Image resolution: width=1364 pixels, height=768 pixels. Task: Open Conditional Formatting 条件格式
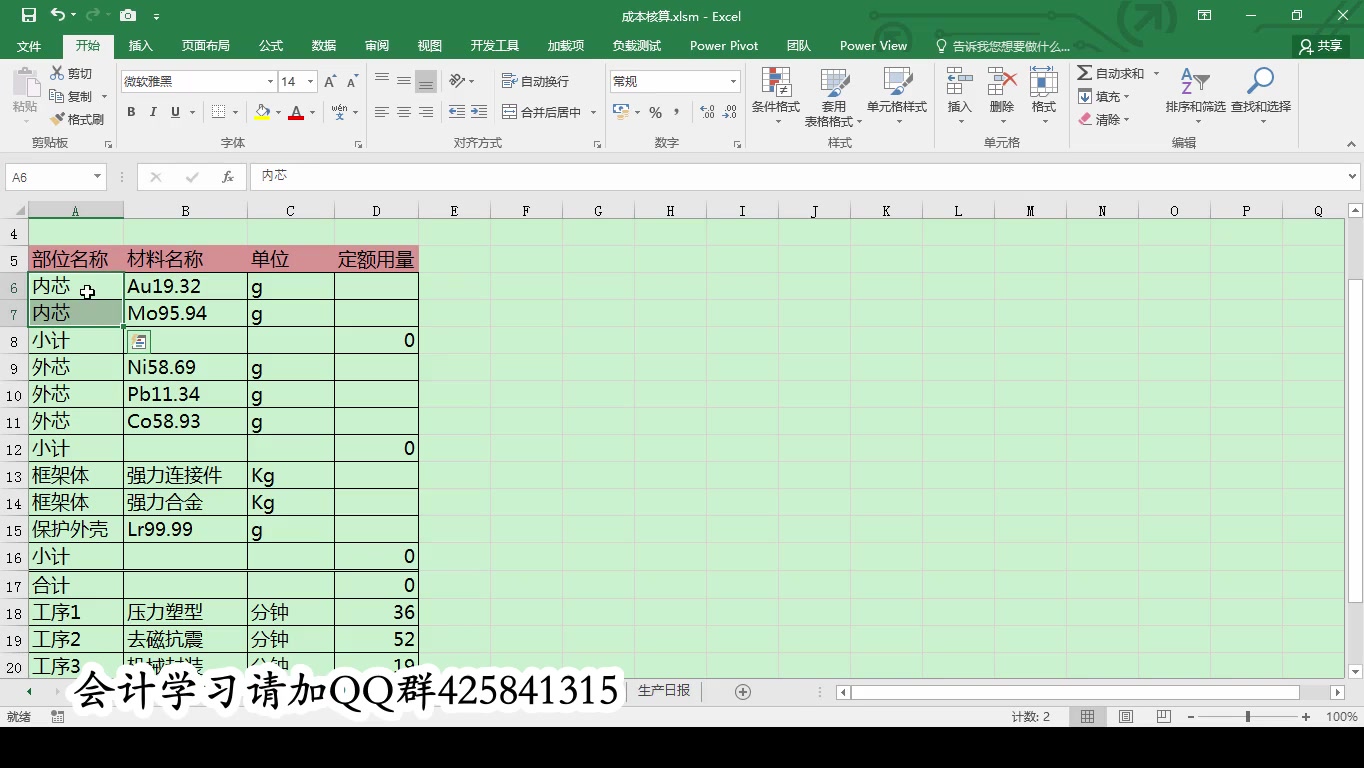tap(776, 97)
